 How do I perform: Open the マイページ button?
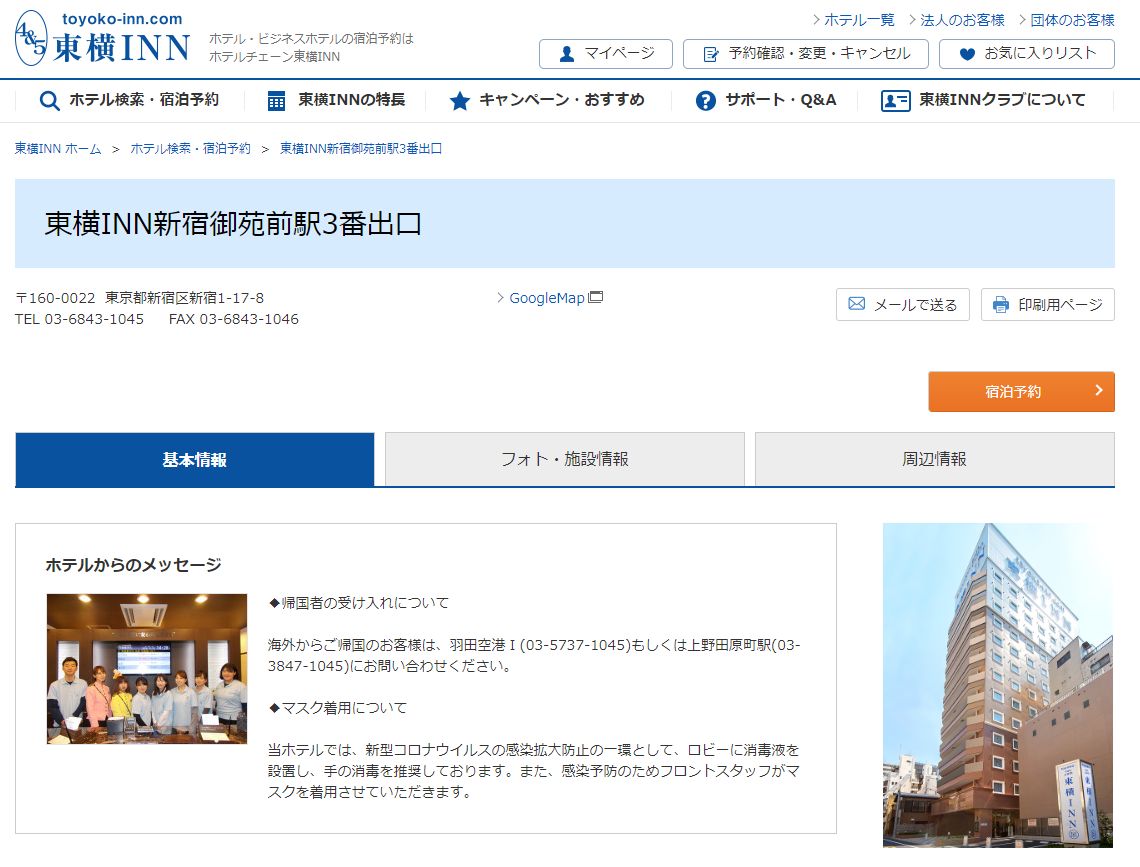click(x=606, y=54)
